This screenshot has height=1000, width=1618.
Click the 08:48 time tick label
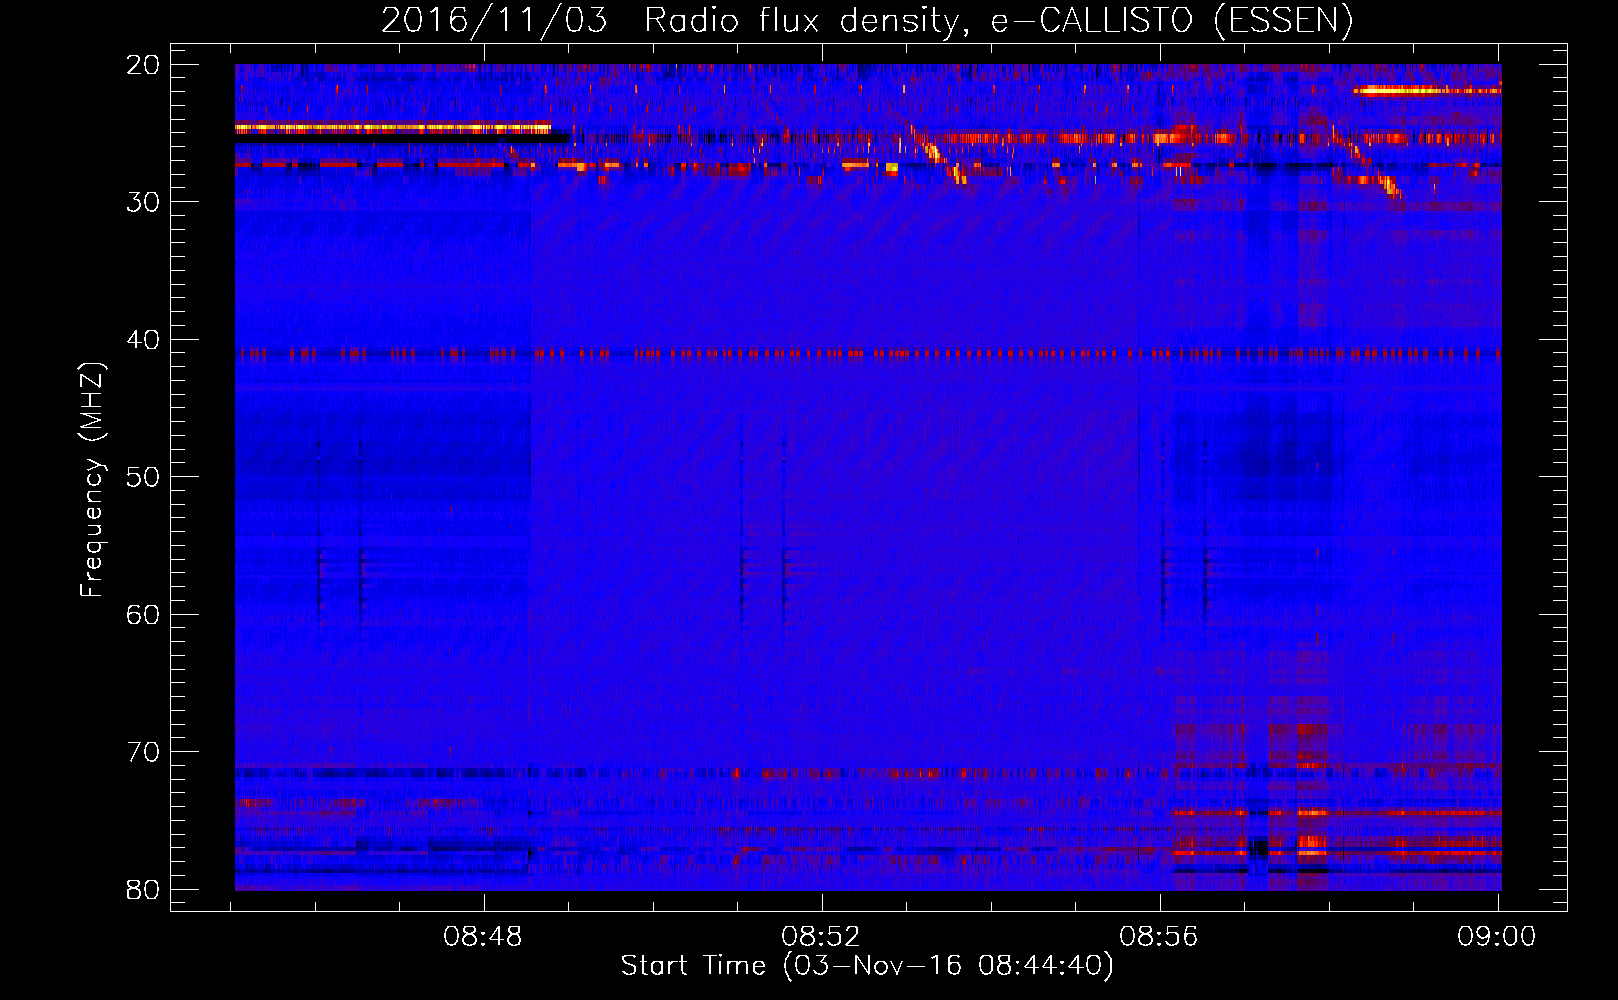click(483, 937)
